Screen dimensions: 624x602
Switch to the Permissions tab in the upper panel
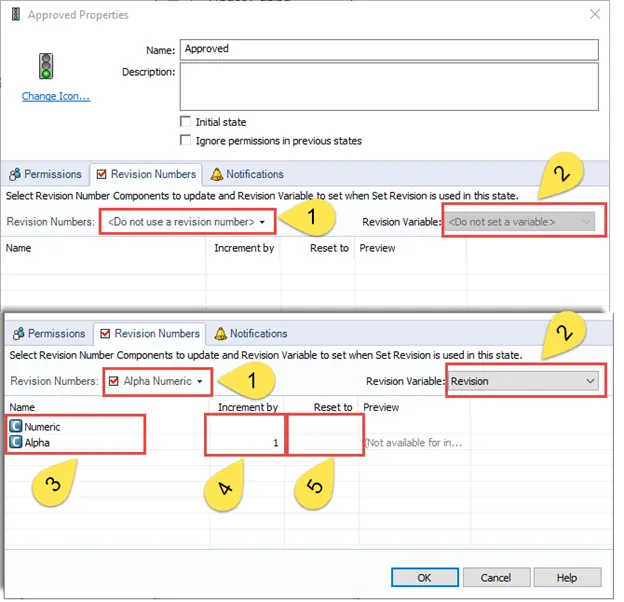pos(45,174)
